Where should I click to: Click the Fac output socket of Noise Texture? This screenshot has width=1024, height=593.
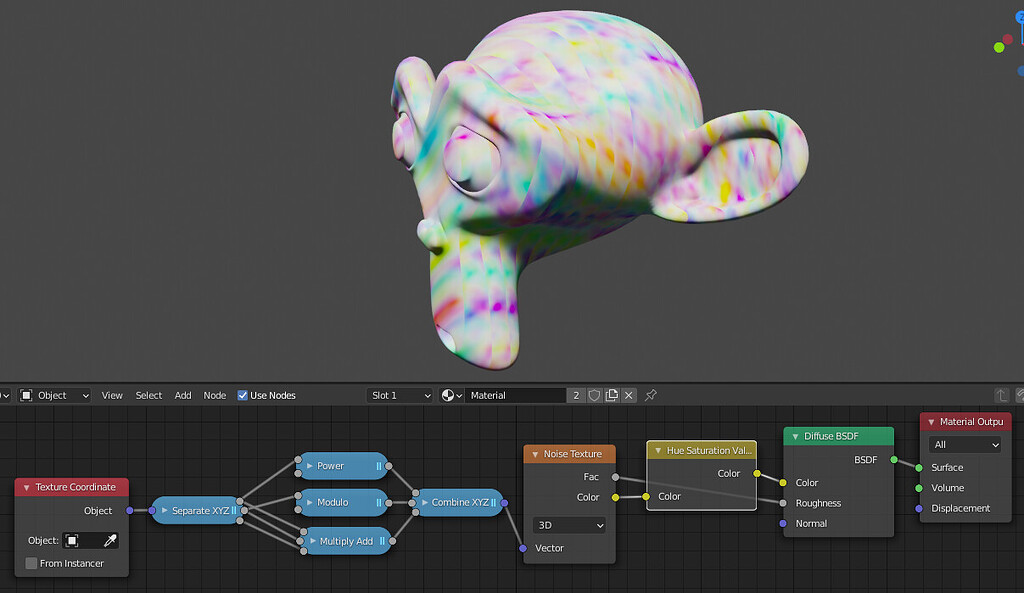615,477
